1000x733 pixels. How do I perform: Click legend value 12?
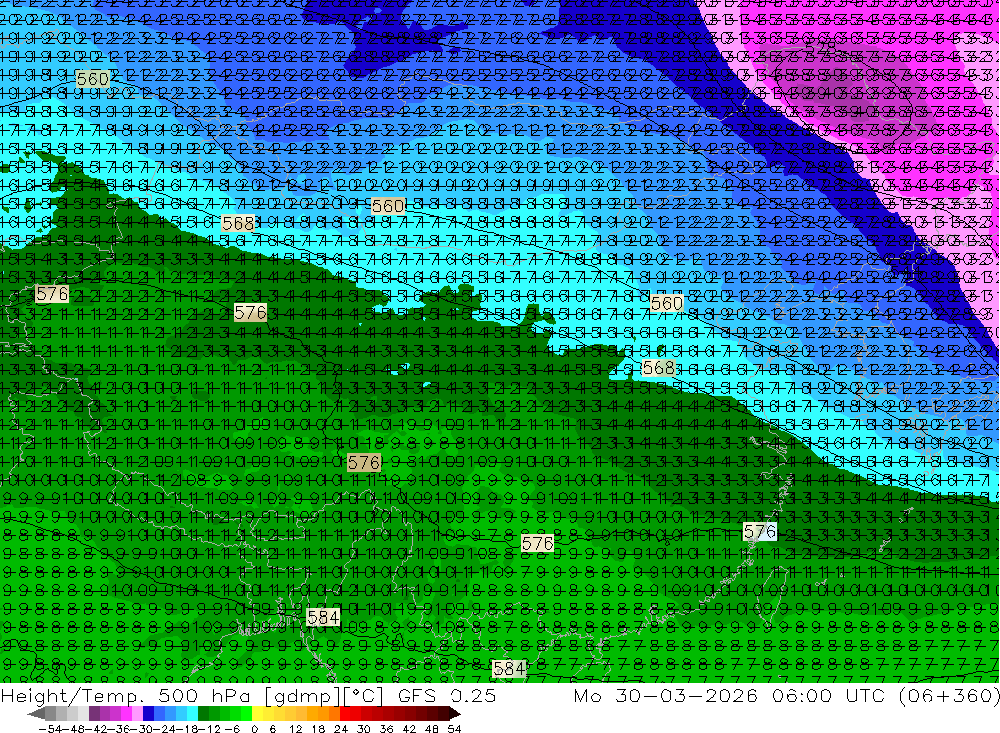click(296, 729)
